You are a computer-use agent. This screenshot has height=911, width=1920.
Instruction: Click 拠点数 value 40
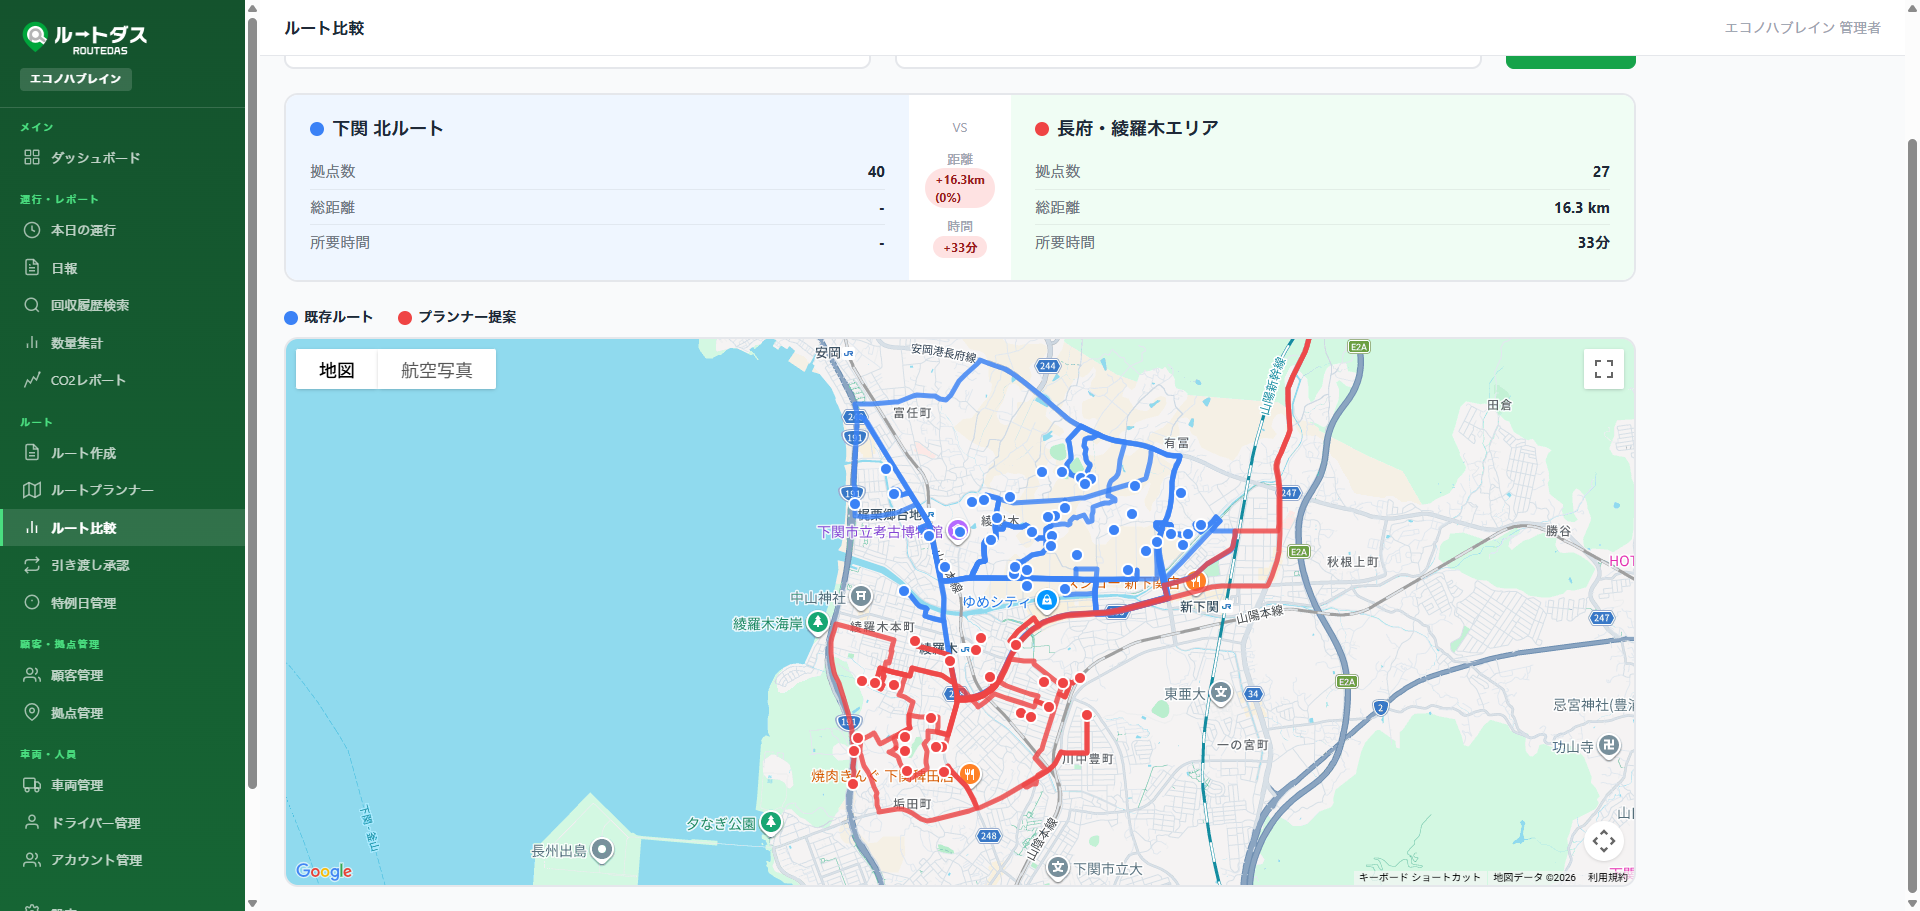(x=876, y=172)
